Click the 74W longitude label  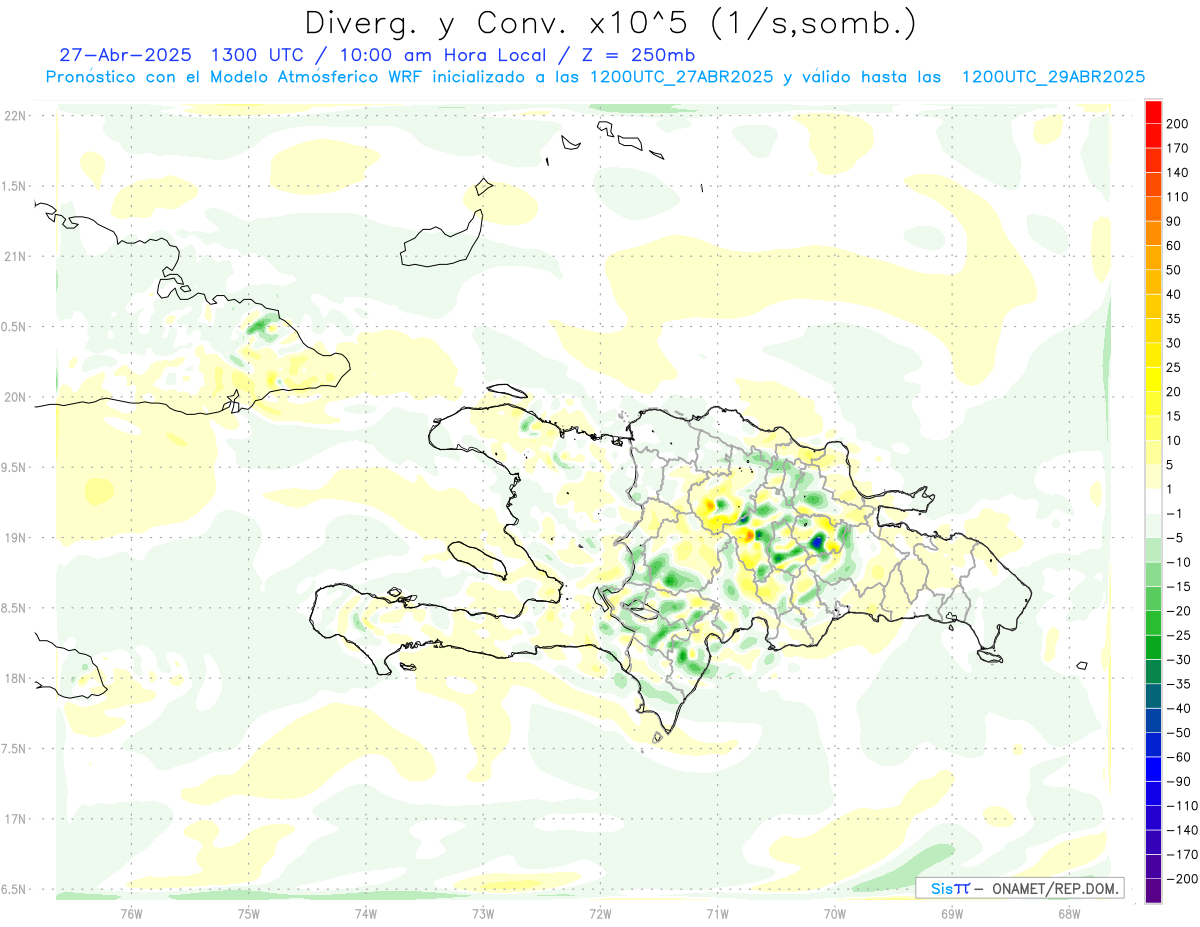(x=366, y=913)
